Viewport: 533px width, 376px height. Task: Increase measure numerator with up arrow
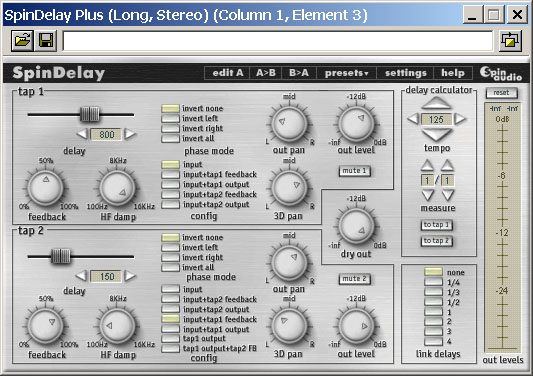click(x=427, y=166)
